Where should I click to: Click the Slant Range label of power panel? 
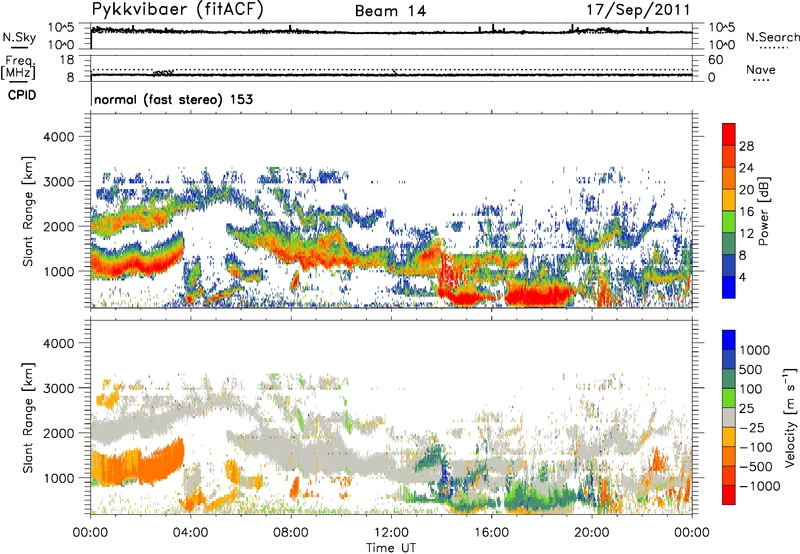[x=28, y=211]
